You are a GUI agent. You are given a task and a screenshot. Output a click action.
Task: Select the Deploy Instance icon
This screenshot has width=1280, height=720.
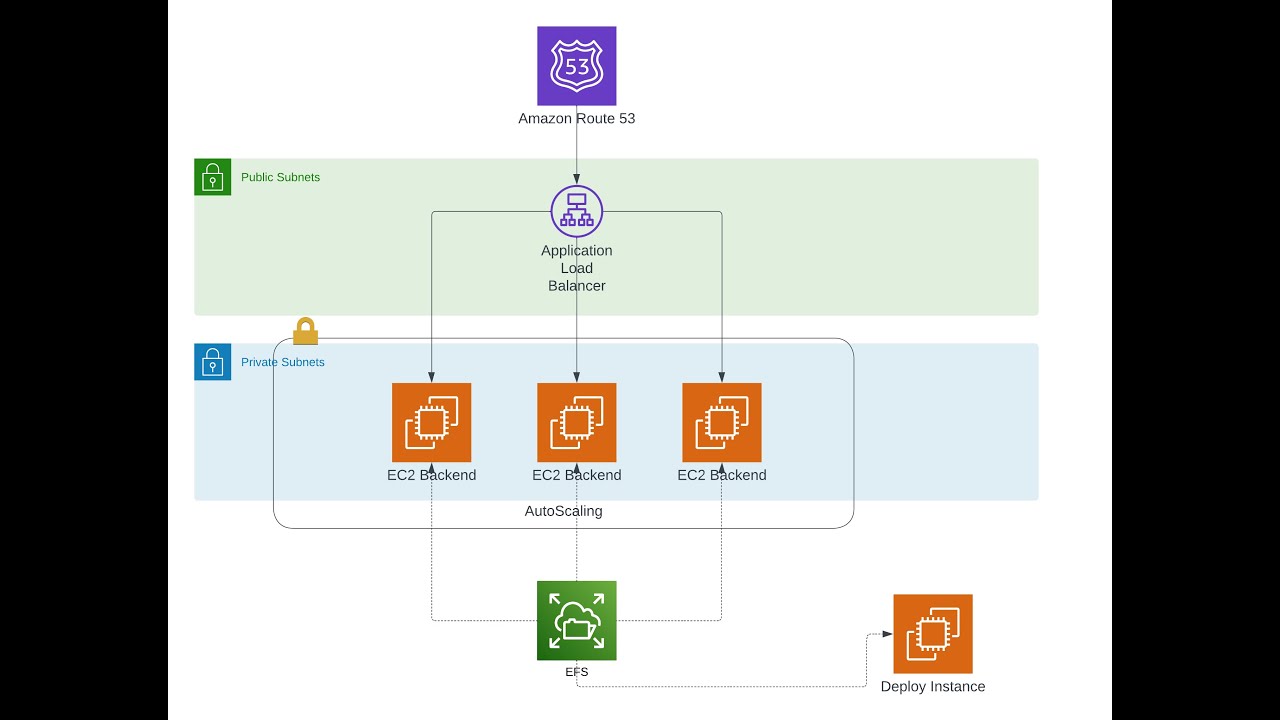coord(933,634)
